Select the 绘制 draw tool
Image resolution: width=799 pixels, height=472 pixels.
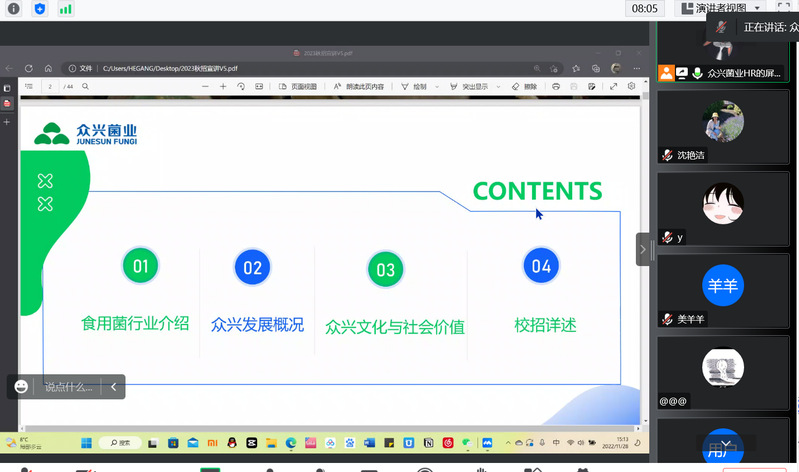414,87
